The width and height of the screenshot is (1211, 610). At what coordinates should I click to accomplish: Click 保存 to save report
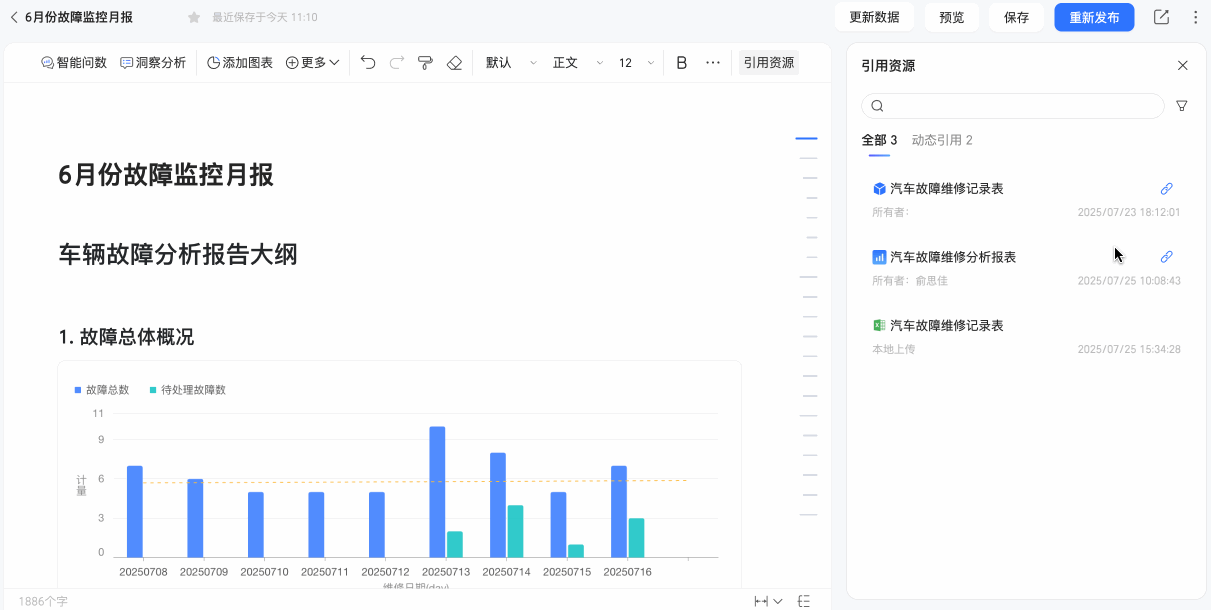click(x=1016, y=17)
